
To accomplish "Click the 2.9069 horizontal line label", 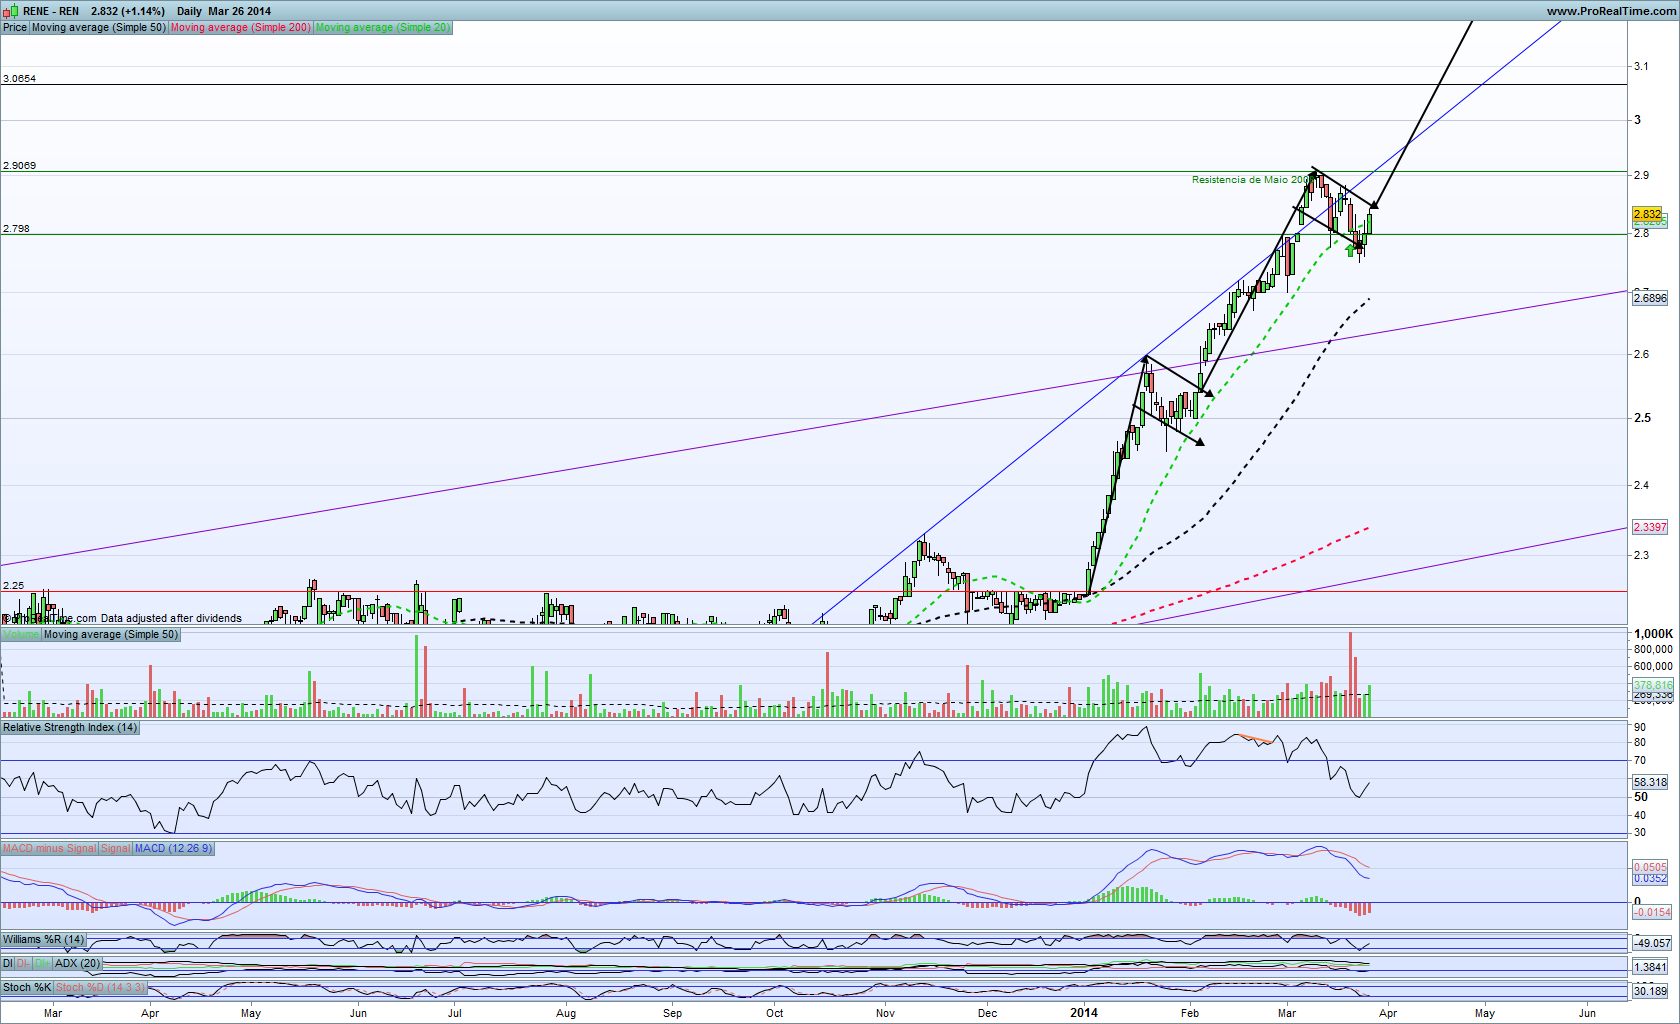I will pos(19,165).
